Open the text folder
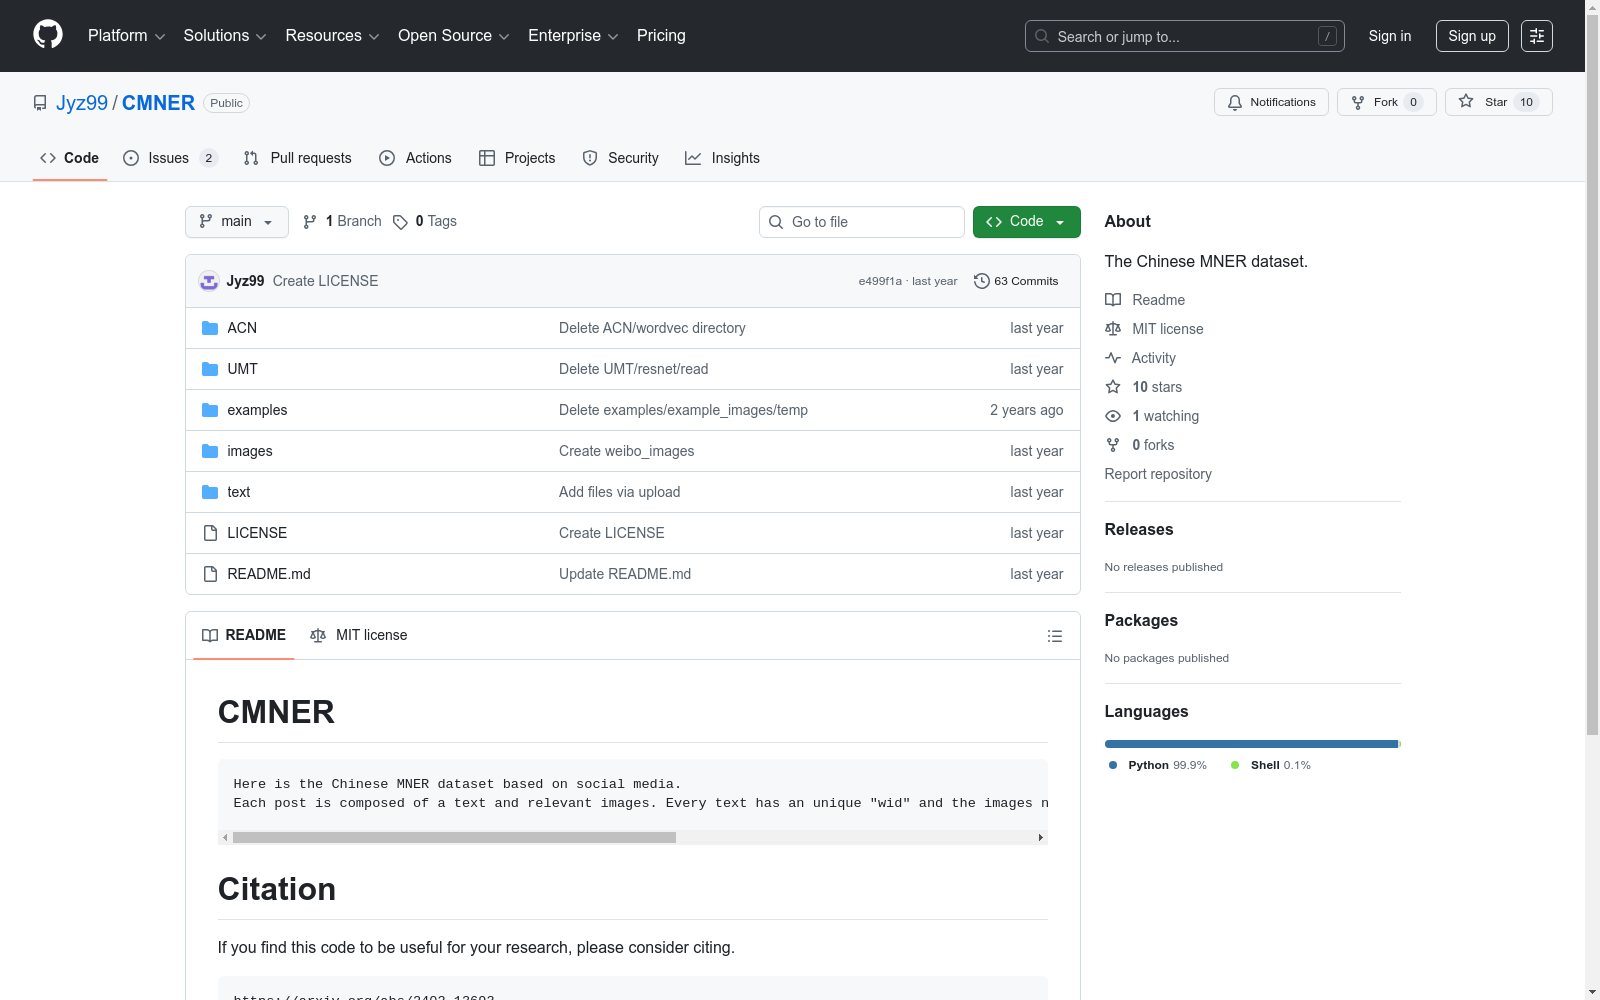 pos(239,492)
